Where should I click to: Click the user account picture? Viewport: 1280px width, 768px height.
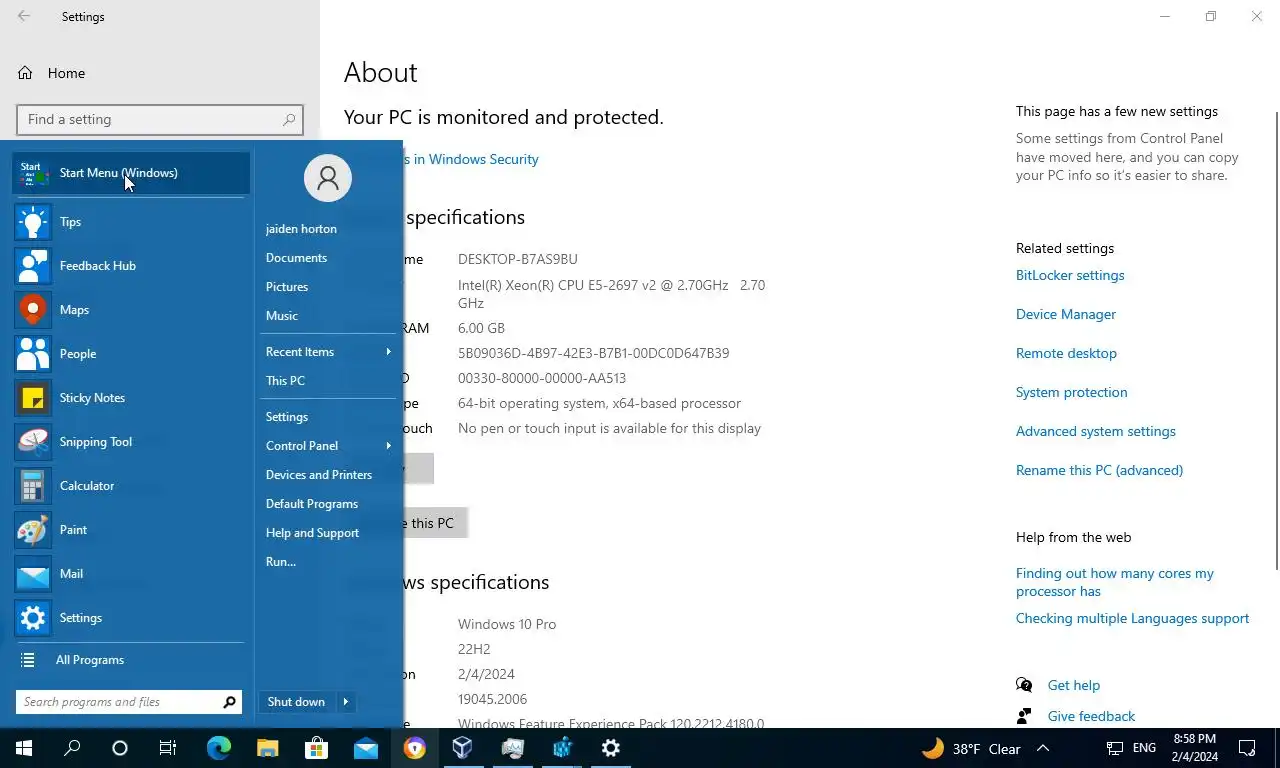click(x=328, y=178)
